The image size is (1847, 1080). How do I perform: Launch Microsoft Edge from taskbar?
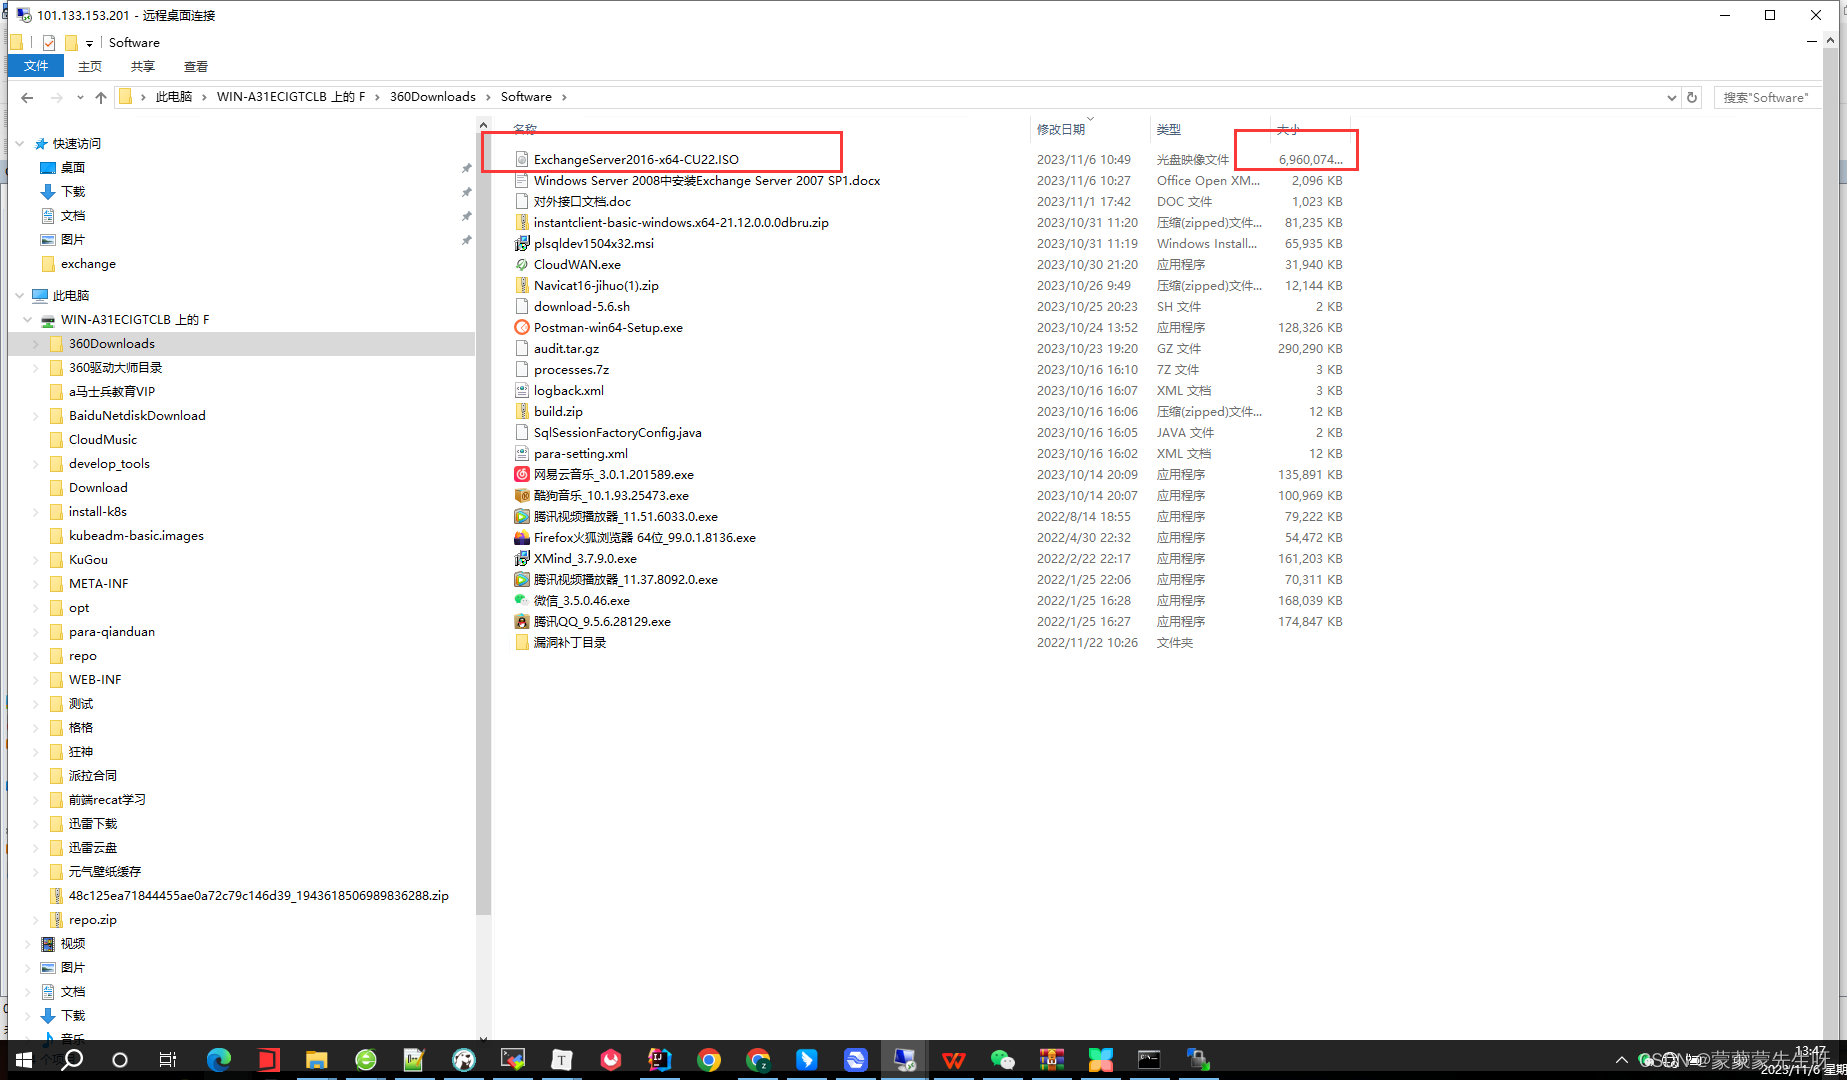[218, 1060]
